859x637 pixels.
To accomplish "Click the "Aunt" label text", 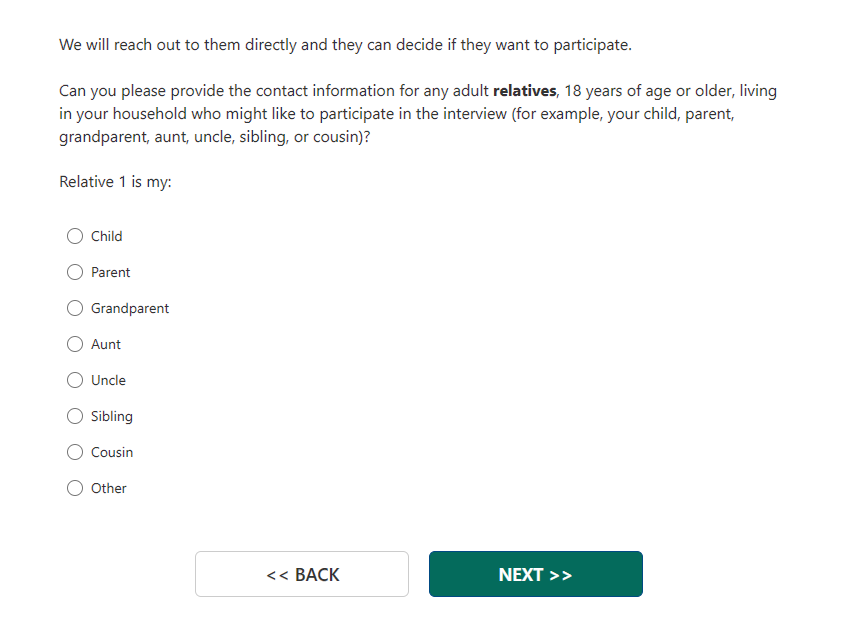I will click(x=106, y=344).
